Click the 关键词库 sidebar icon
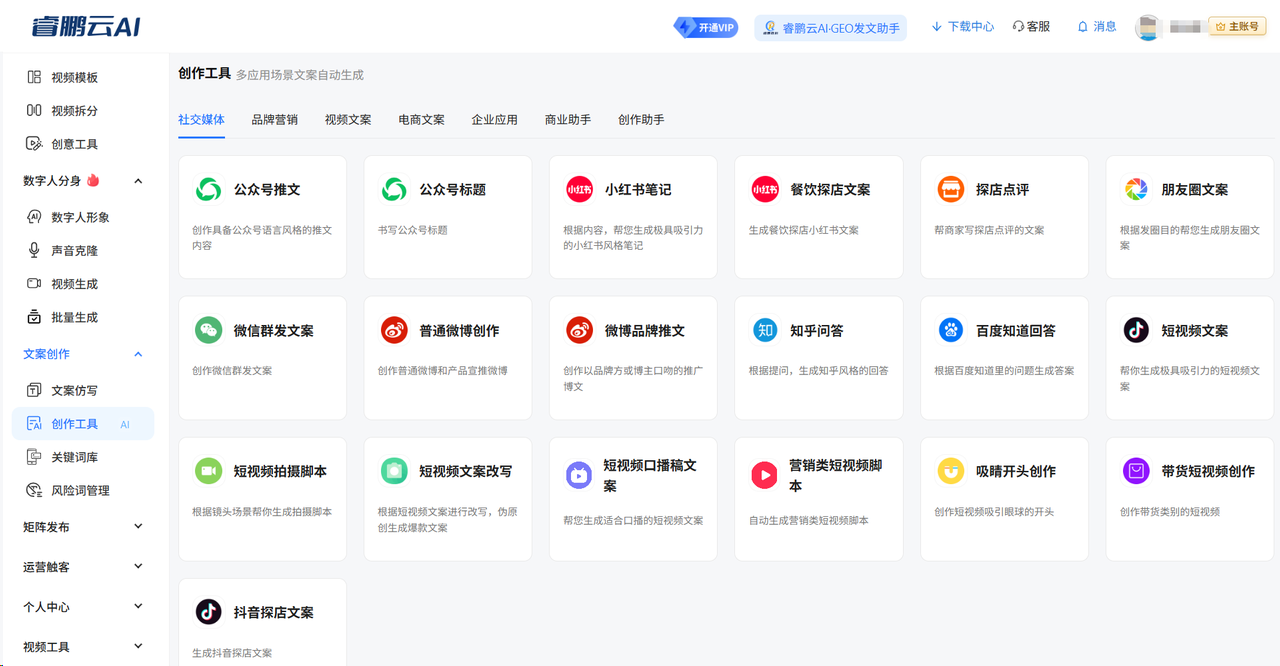This screenshot has width=1280, height=666. pyautogui.click(x=34, y=457)
